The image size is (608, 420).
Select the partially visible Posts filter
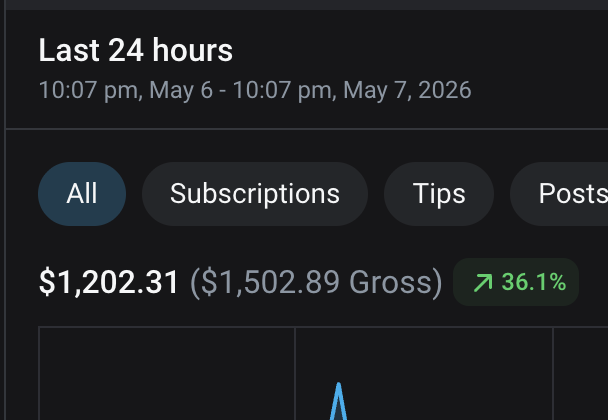click(560, 194)
